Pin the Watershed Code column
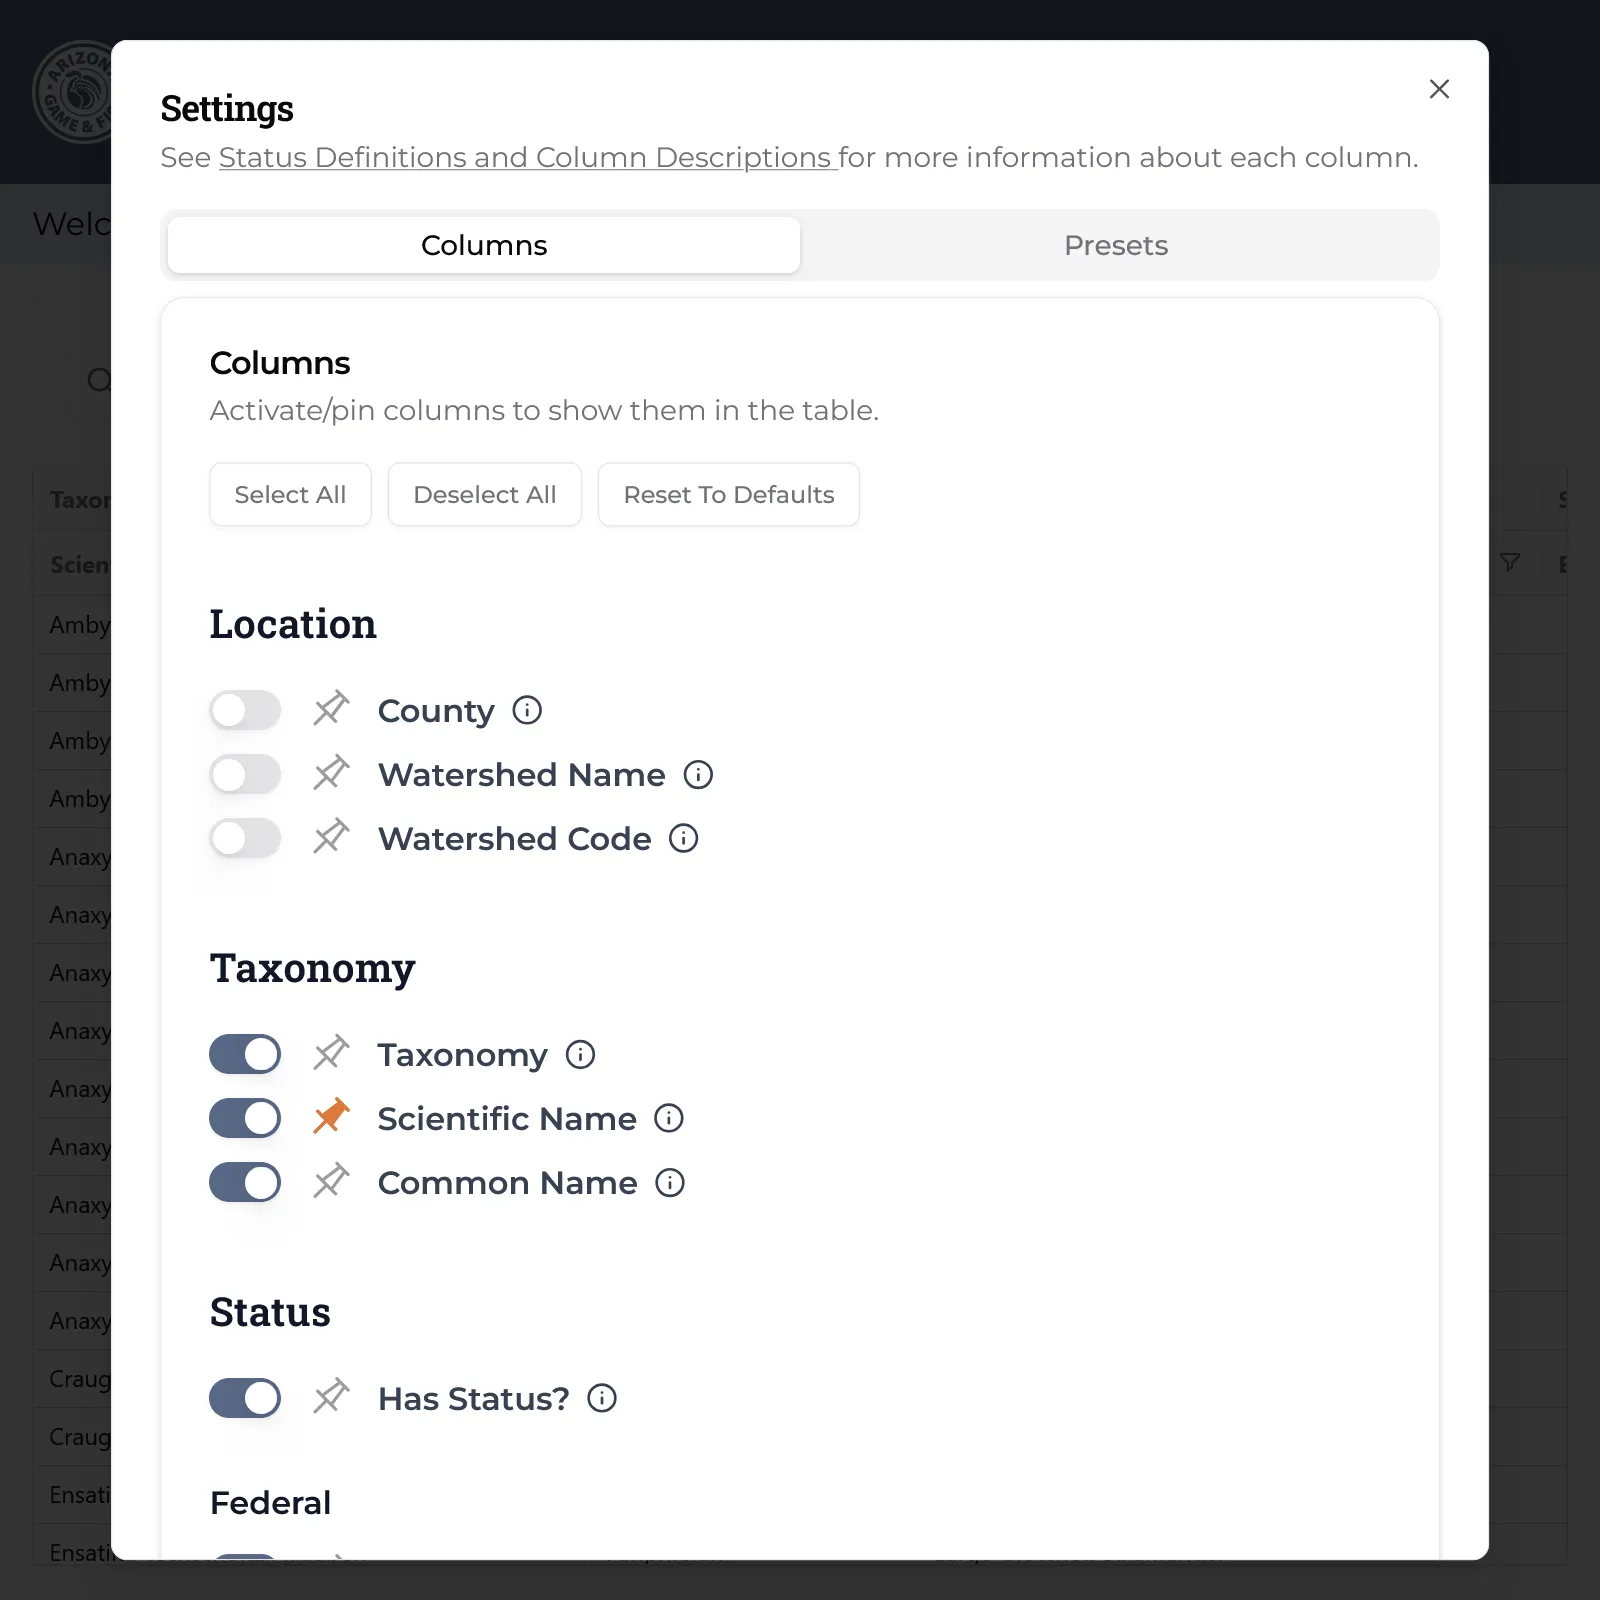Viewport: 1602px width, 1602px height. [x=331, y=837]
